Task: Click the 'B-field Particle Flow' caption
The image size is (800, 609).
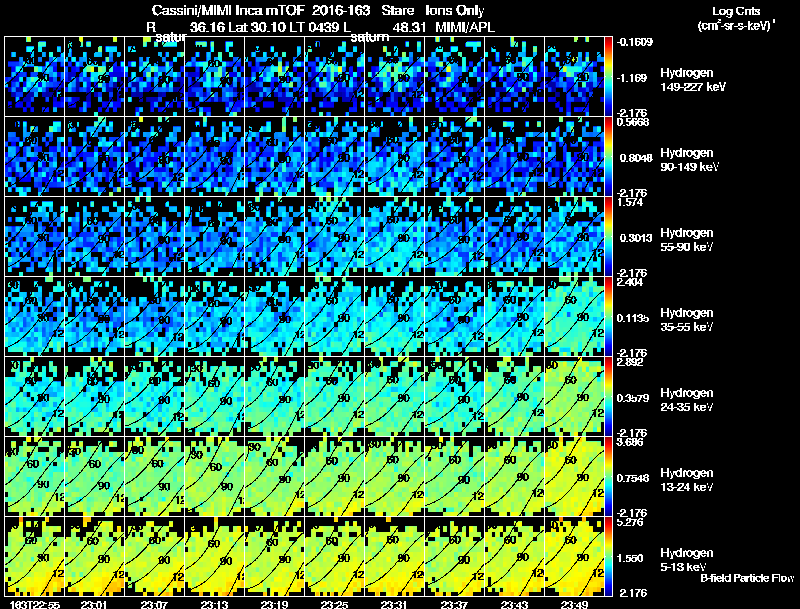Action: click(747, 578)
